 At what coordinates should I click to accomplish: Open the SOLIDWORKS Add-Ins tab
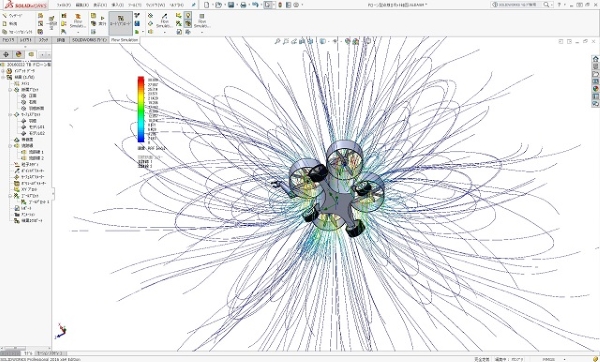point(89,40)
